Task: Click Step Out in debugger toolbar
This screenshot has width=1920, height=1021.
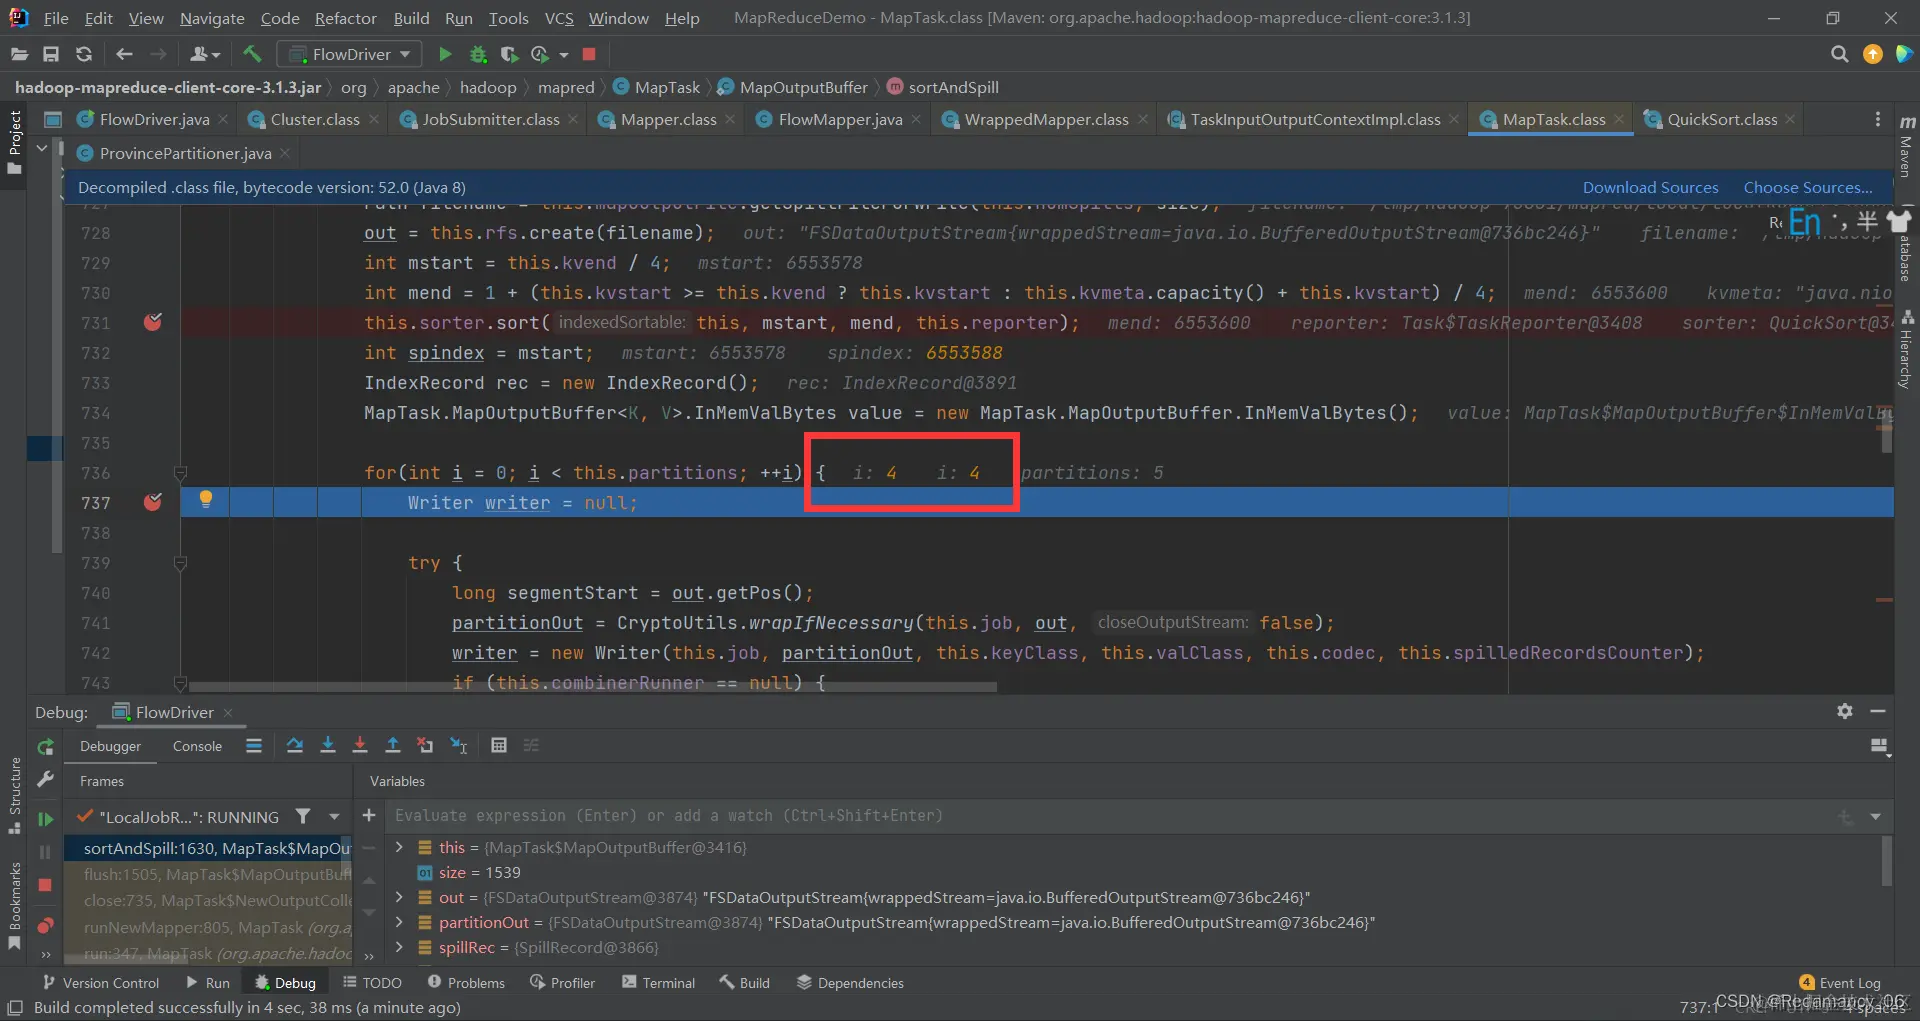Action: click(x=392, y=745)
